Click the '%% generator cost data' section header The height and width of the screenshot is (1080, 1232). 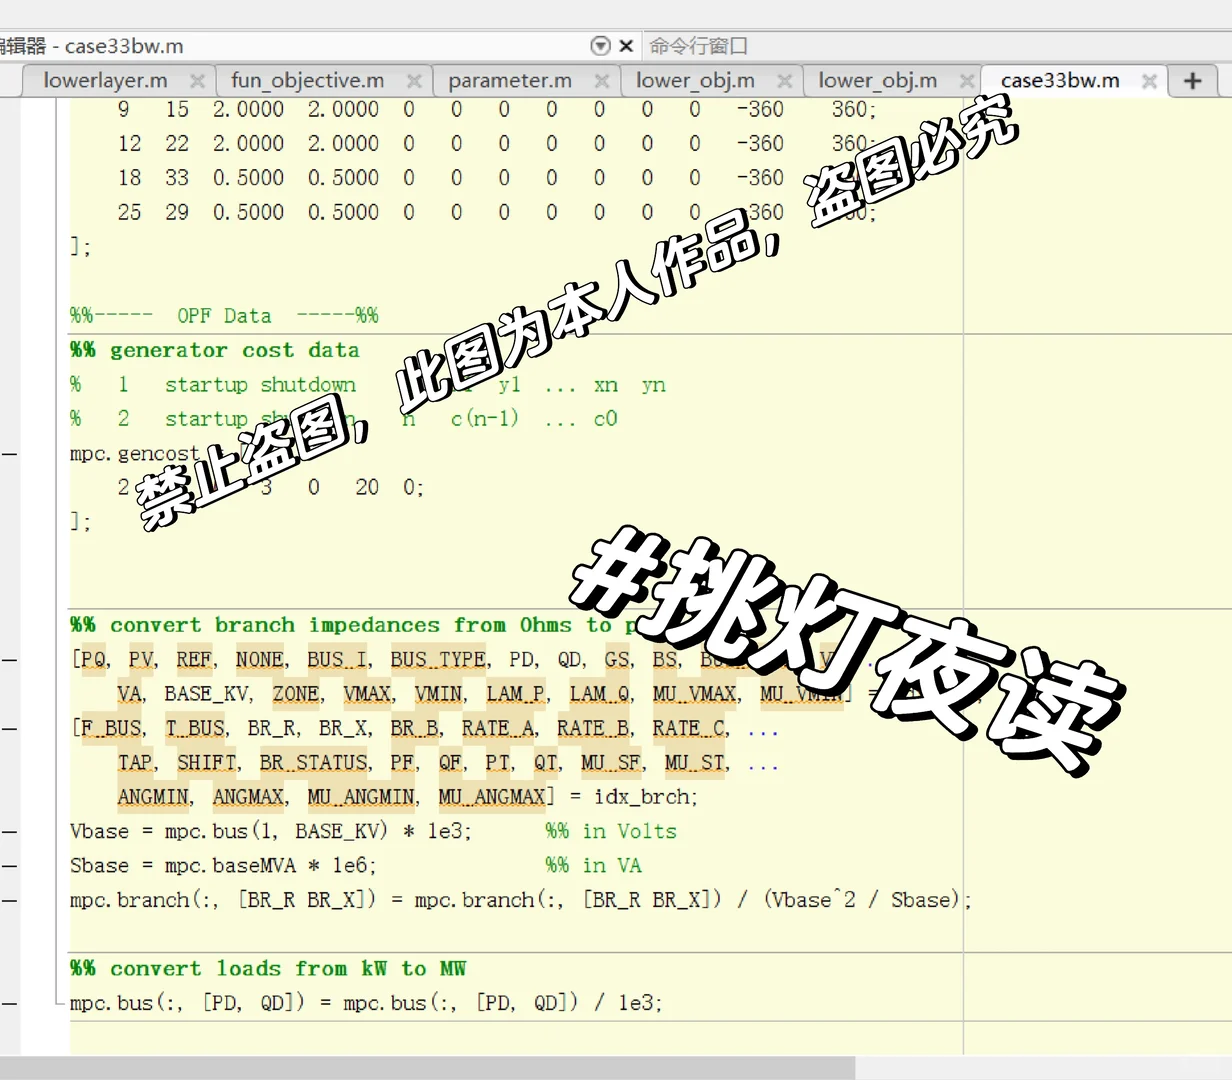click(215, 350)
